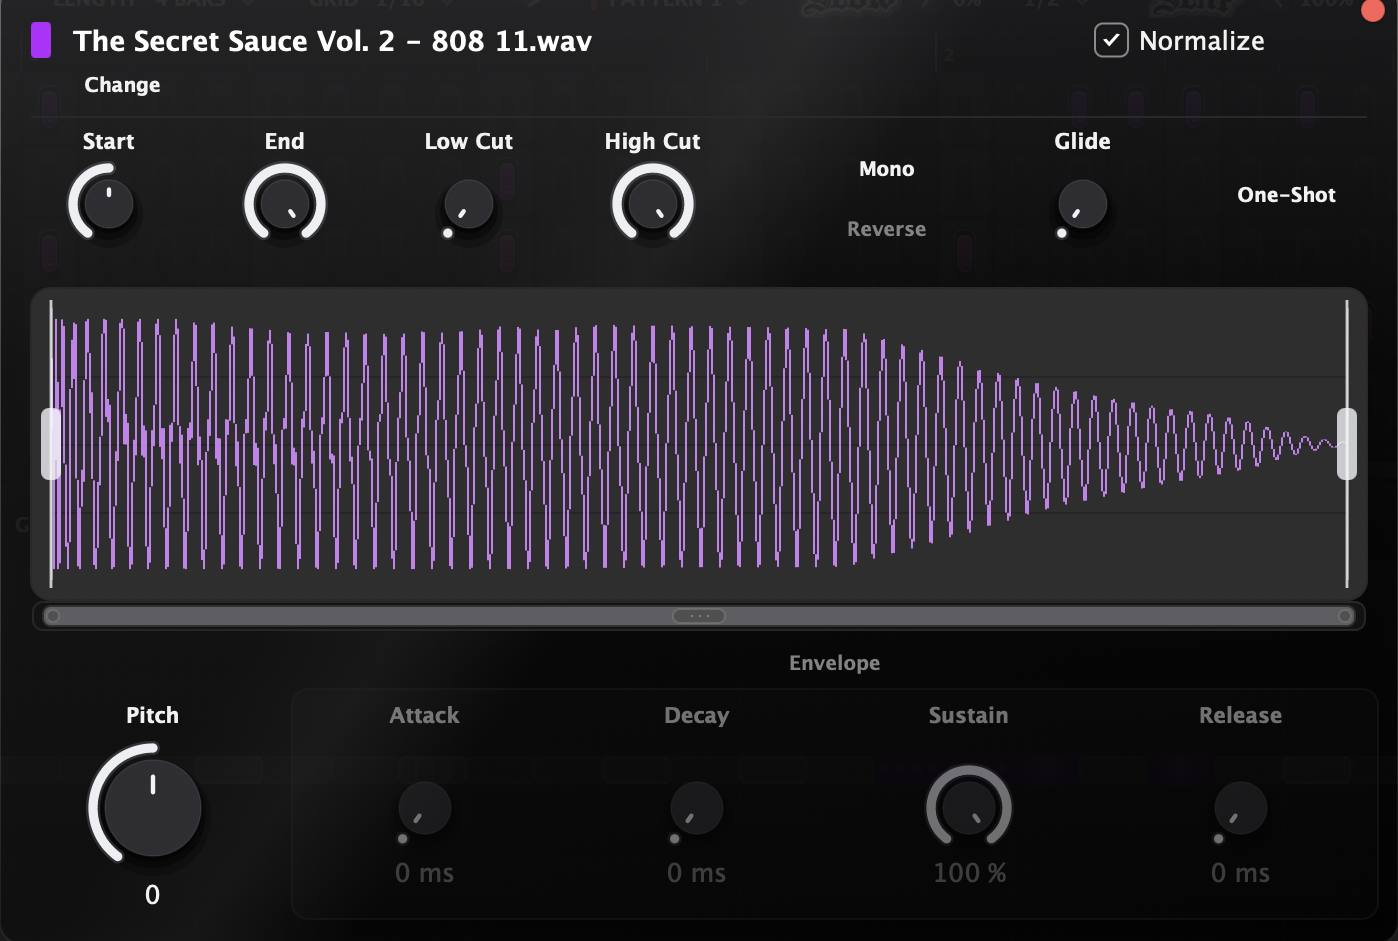Click the sample filename 808 11.wav

click(332, 41)
